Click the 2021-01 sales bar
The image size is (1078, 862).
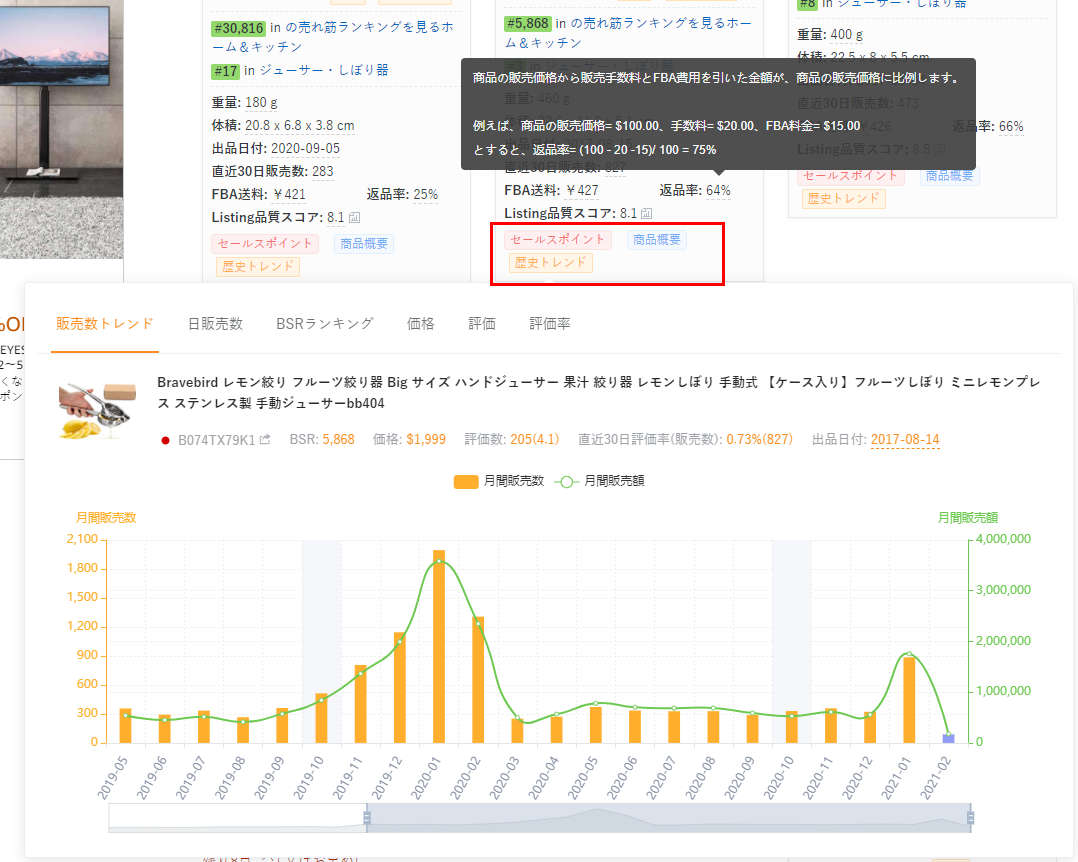coord(909,700)
